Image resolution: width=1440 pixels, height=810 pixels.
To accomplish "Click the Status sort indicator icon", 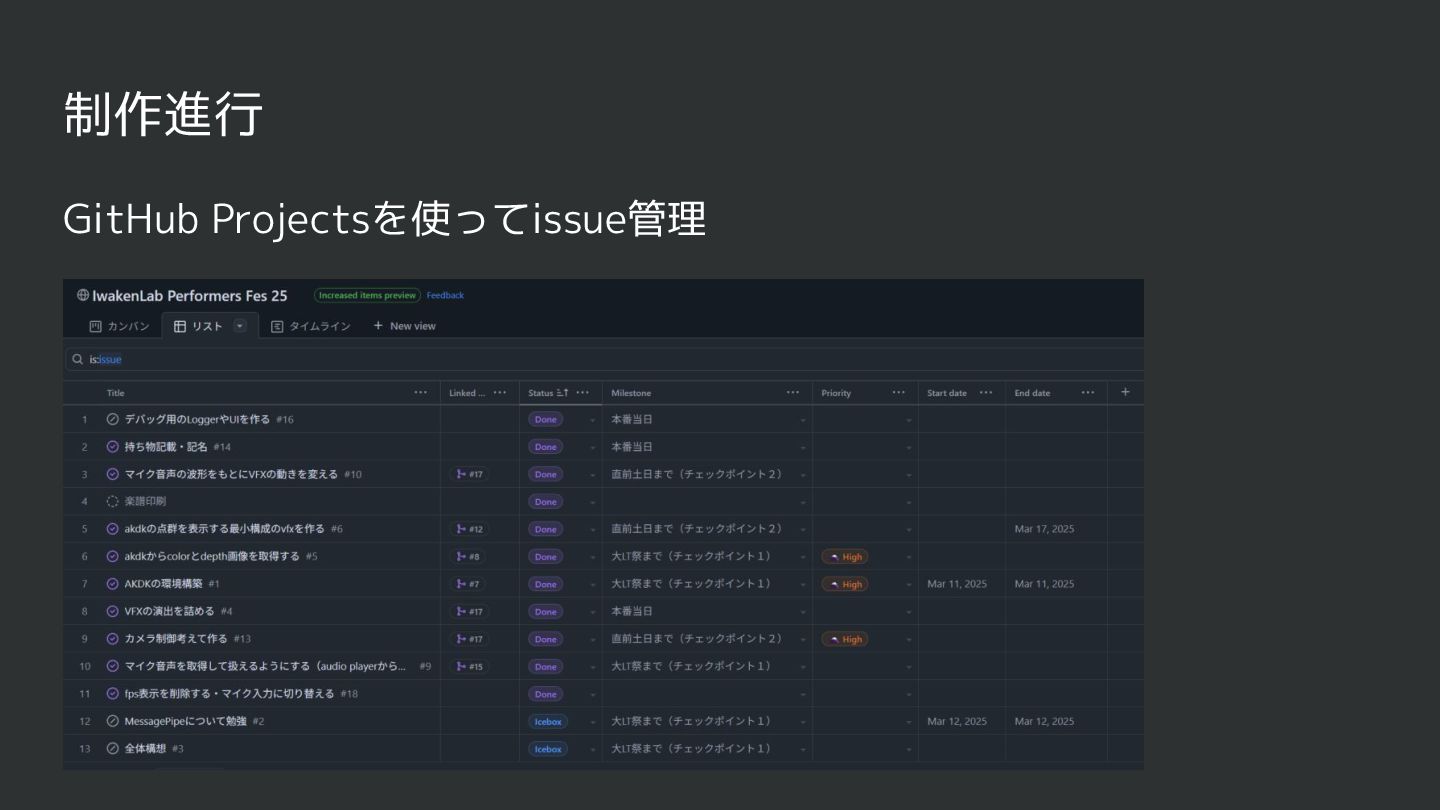I will [x=562, y=393].
